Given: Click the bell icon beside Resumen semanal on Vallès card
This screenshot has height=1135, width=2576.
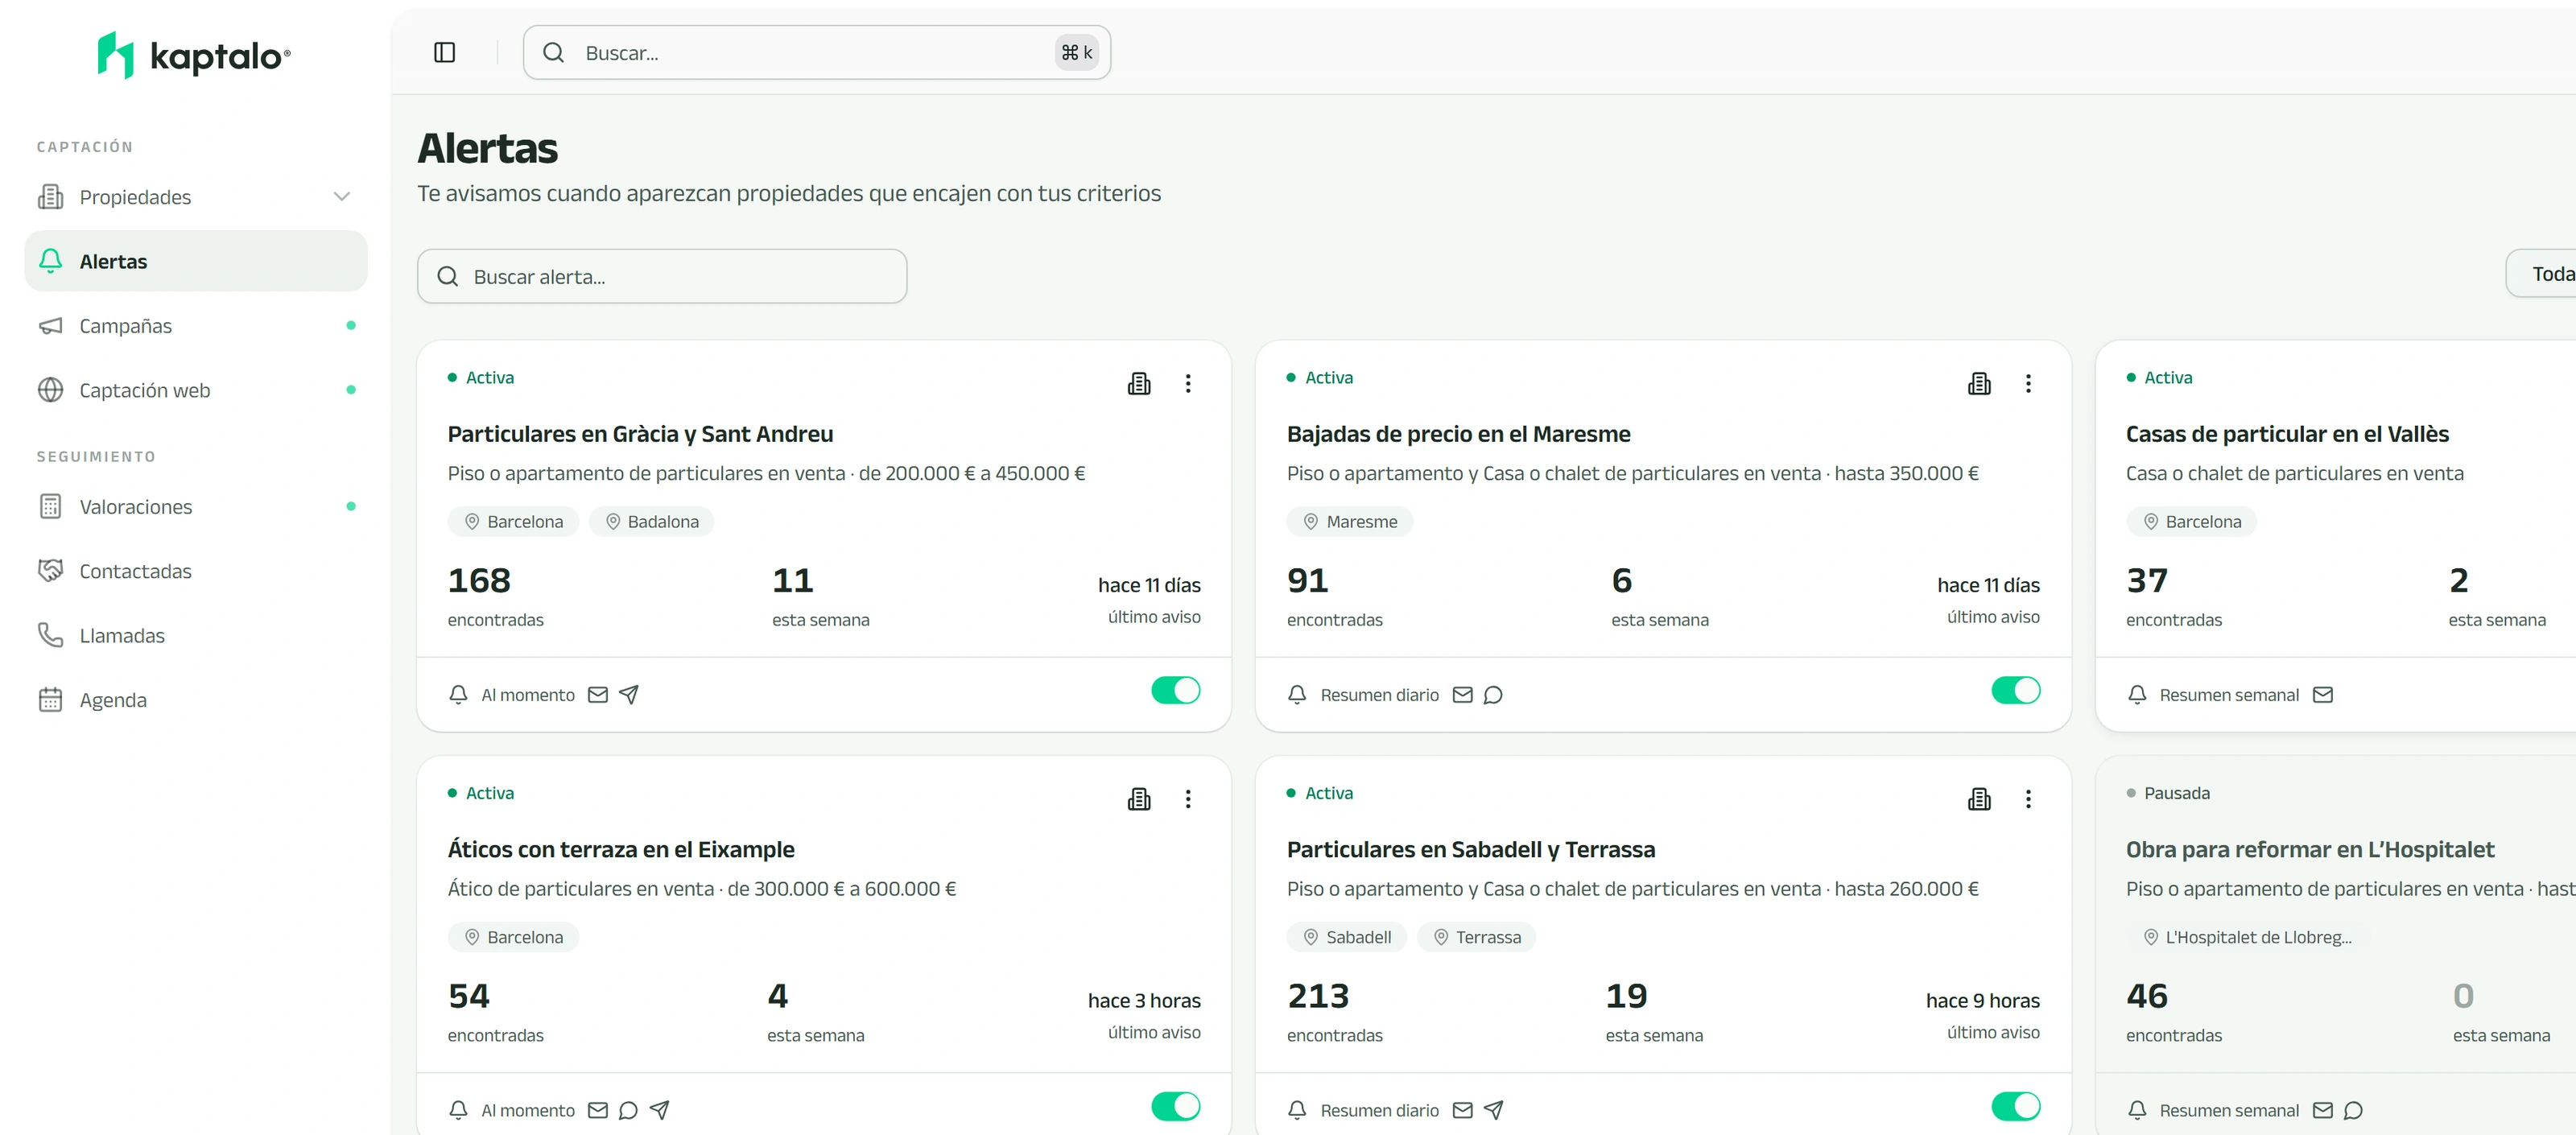Looking at the screenshot, I should [2137, 695].
